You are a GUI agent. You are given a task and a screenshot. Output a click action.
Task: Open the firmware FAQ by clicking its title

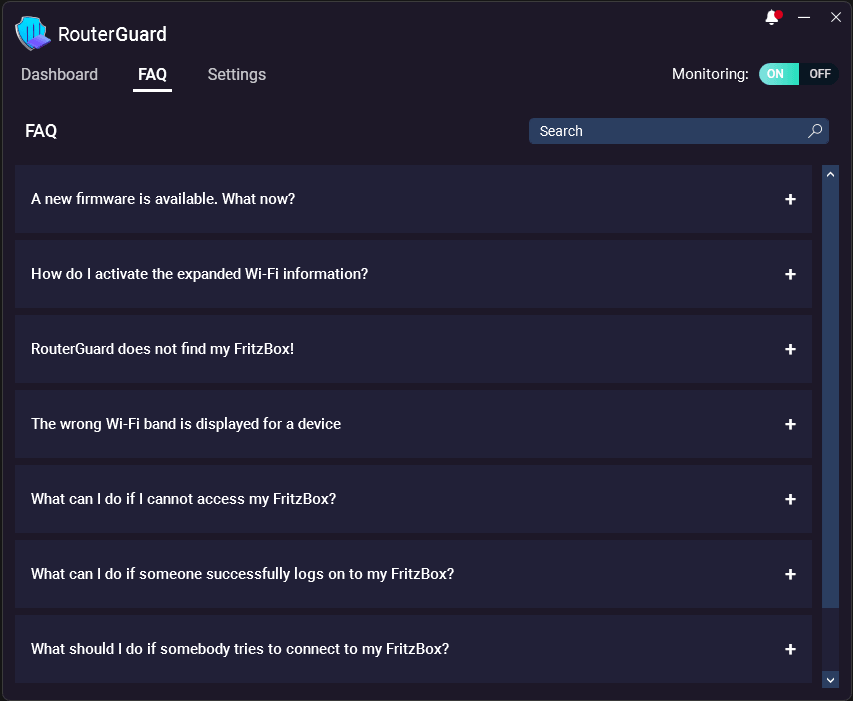coord(162,199)
